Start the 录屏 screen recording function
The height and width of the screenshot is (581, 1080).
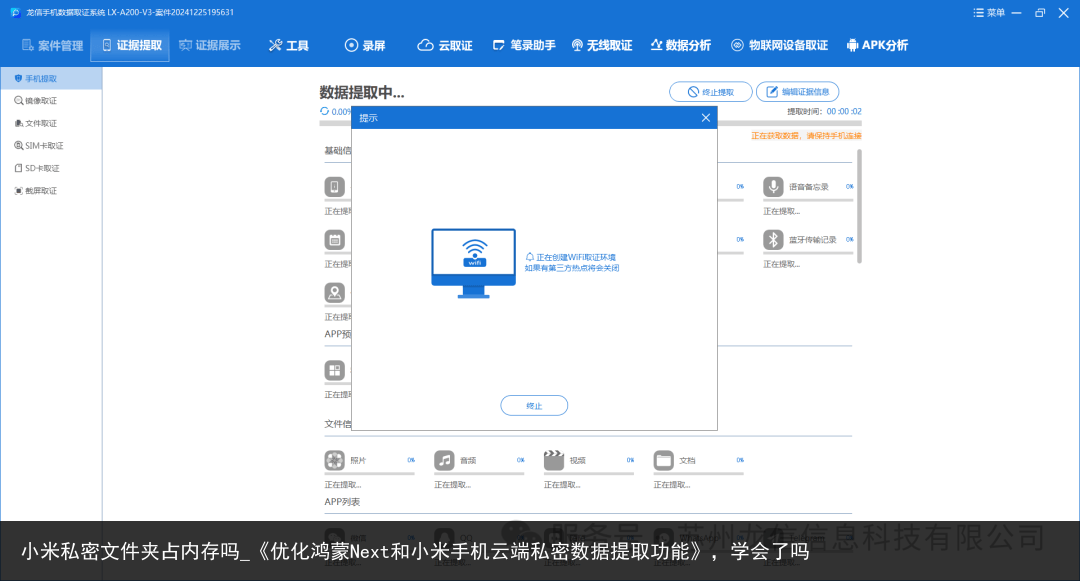365,45
